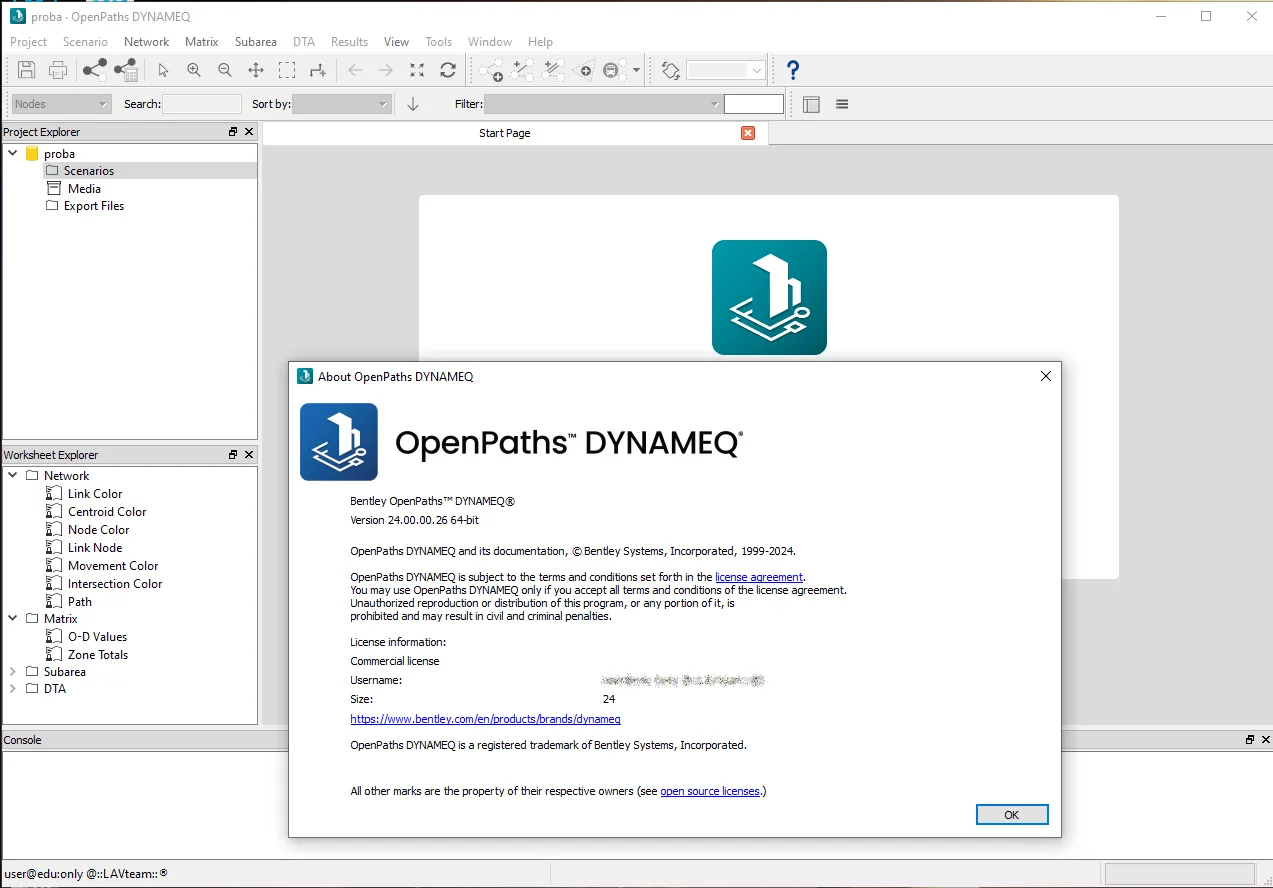Select Link Color worksheet item
The image size is (1273, 888).
(x=95, y=494)
